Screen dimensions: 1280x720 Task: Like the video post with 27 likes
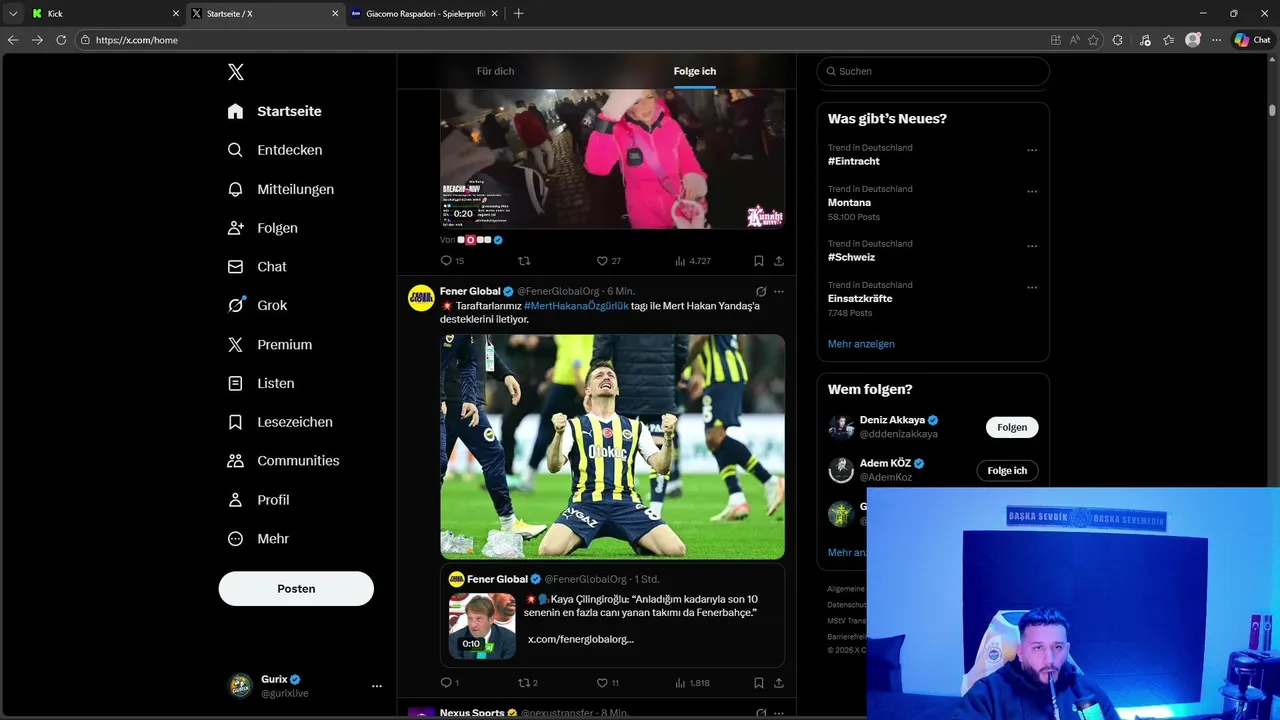tap(608, 261)
